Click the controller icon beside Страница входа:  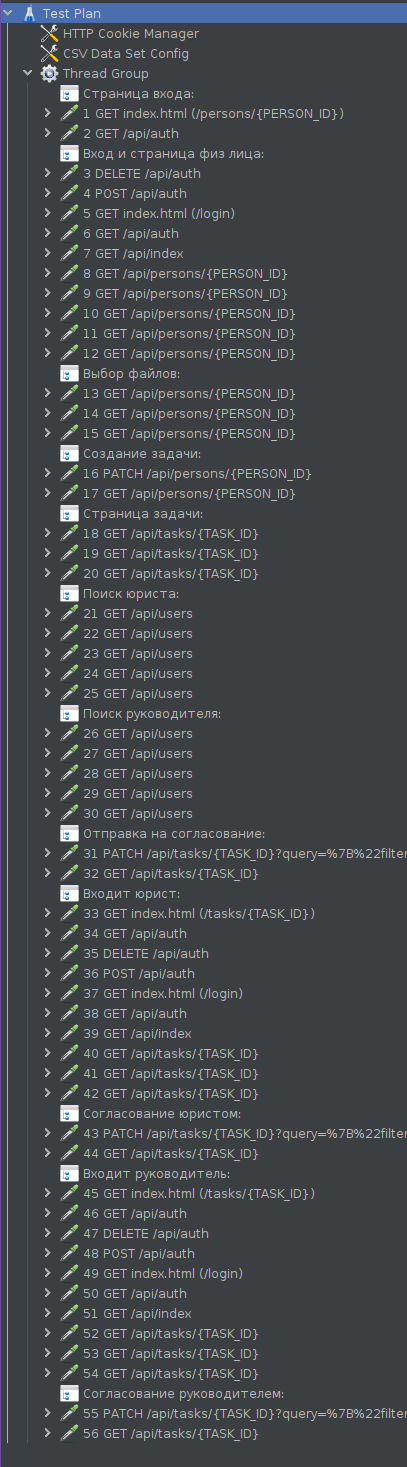pyautogui.click(x=69, y=93)
